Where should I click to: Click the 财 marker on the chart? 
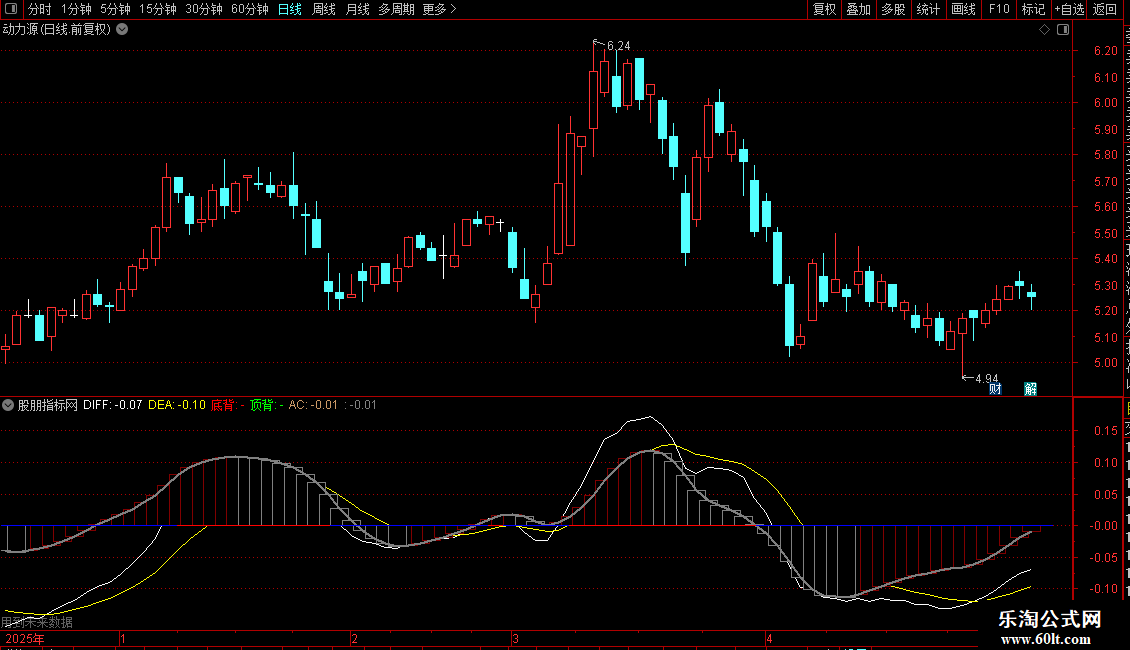tap(995, 389)
